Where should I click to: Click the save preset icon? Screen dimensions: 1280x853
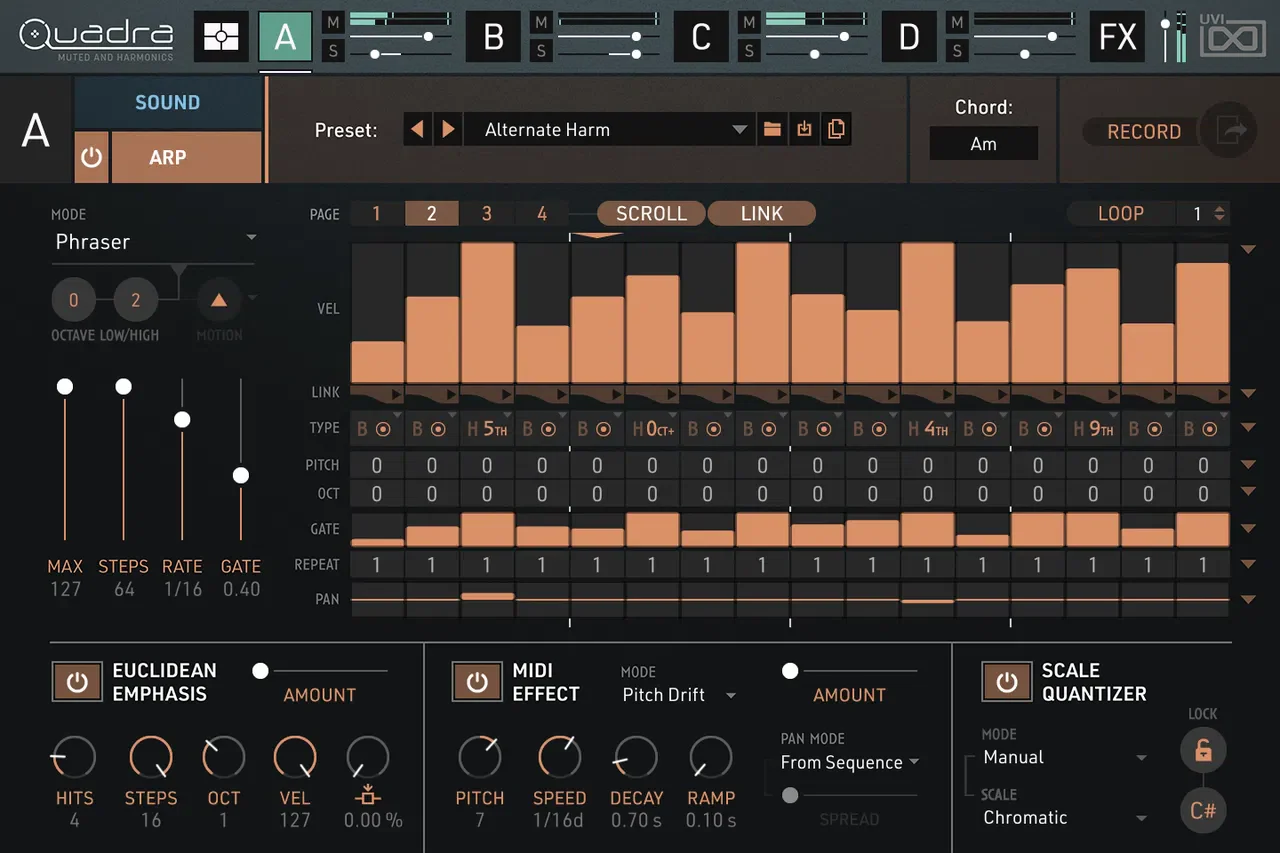804,129
